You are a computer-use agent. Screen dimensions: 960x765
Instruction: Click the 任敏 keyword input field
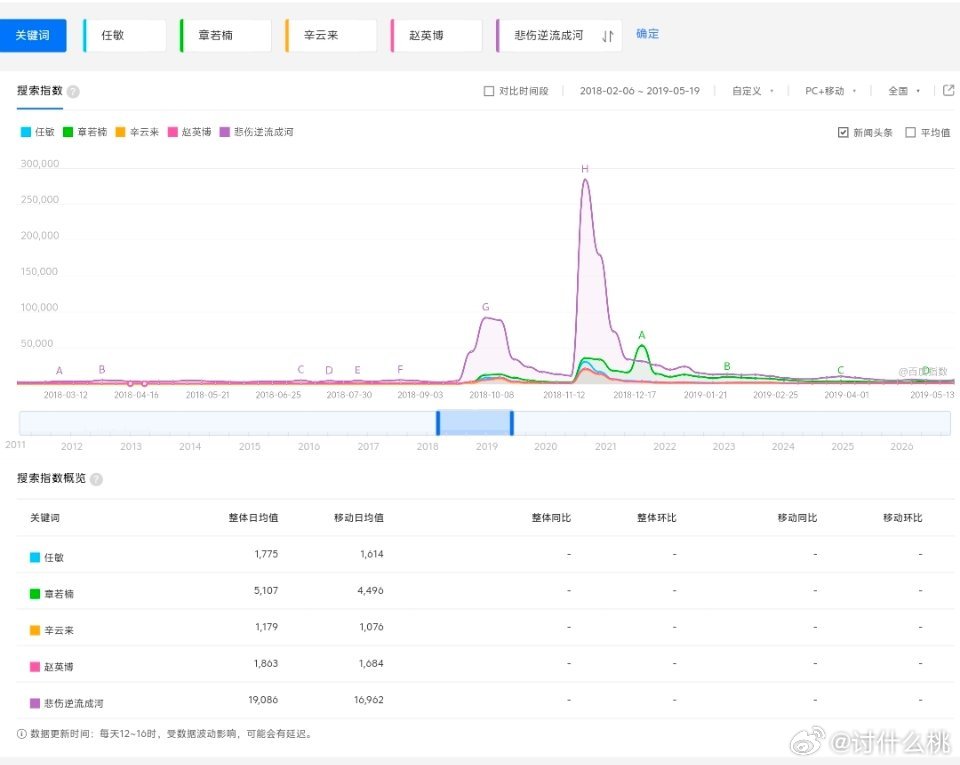pyautogui.click(x=125, y=35)
